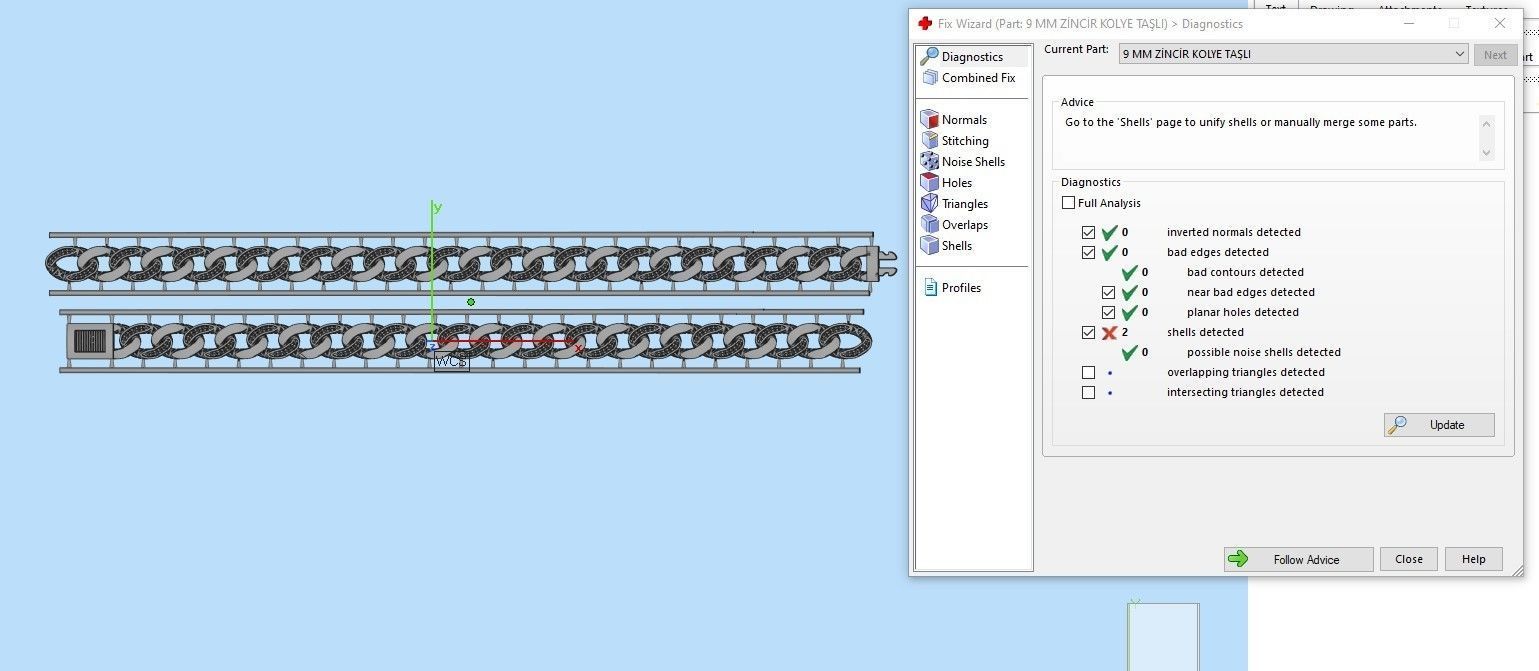The height and width of the screenshot is (671, 1539).
Task: Click the green arrow on Follow Advice
Action: click(1238, 559)
